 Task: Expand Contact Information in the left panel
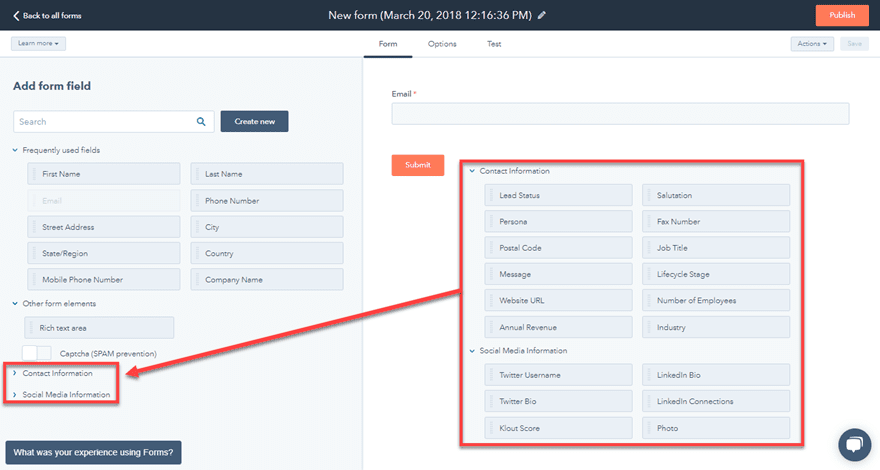pos(15,373)
